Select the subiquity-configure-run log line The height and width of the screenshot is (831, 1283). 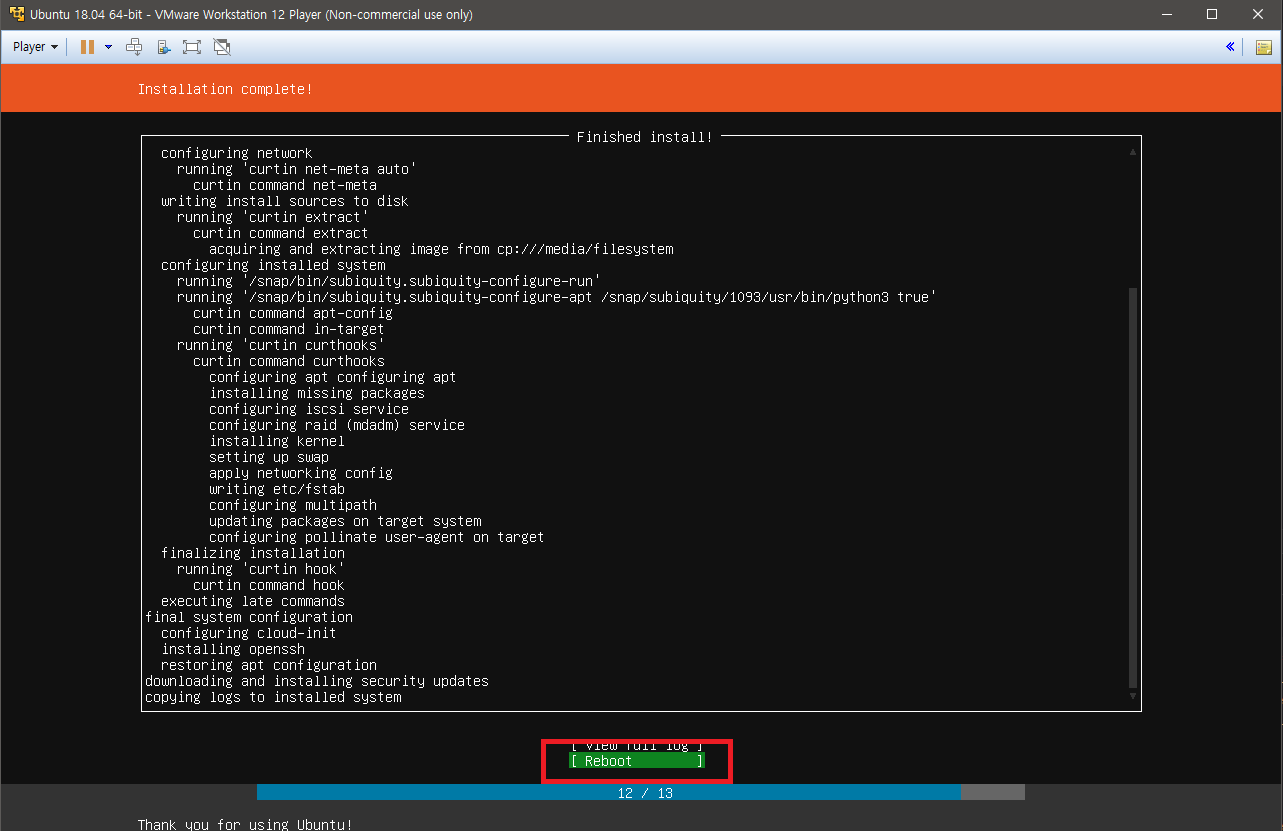coord(389,281)
